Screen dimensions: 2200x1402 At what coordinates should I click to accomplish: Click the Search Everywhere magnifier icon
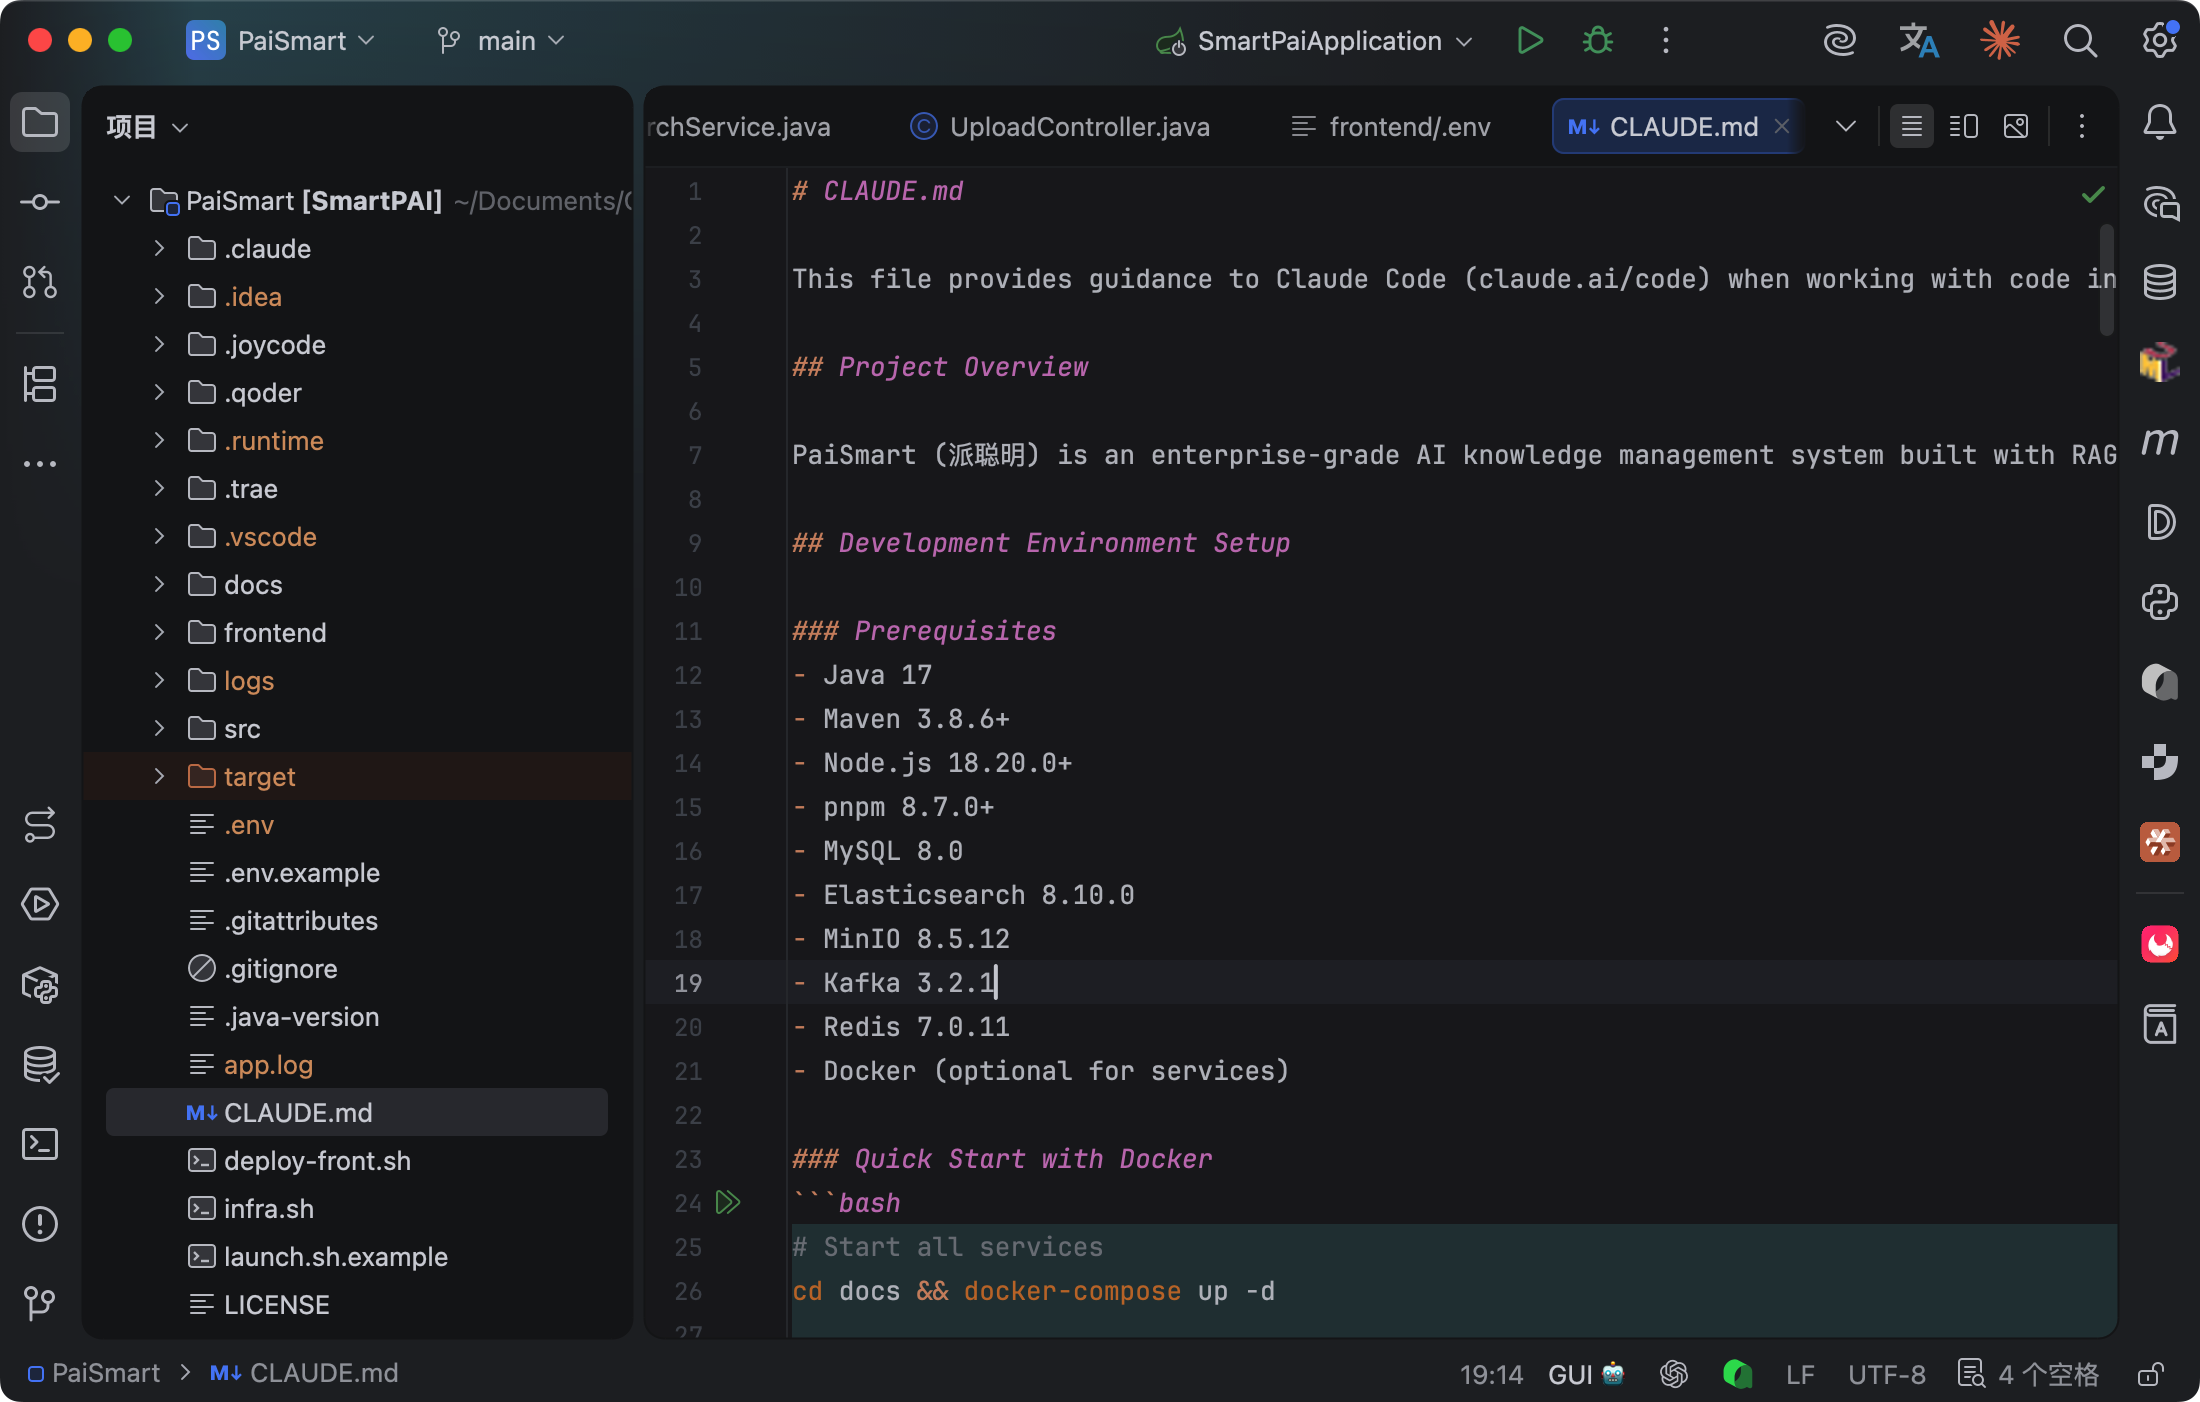pyautogui.click(x=2080, y=41)
